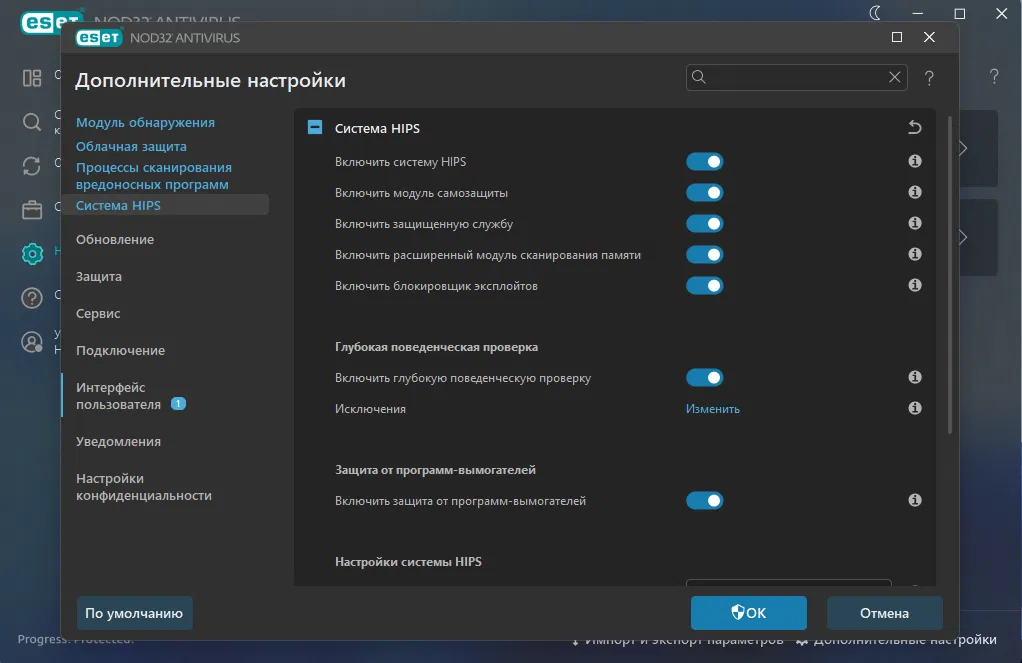Screen dimensions: 1022x663
Task: Click Глубокая поведенческая проверка heading
Action: pos(436,347)
